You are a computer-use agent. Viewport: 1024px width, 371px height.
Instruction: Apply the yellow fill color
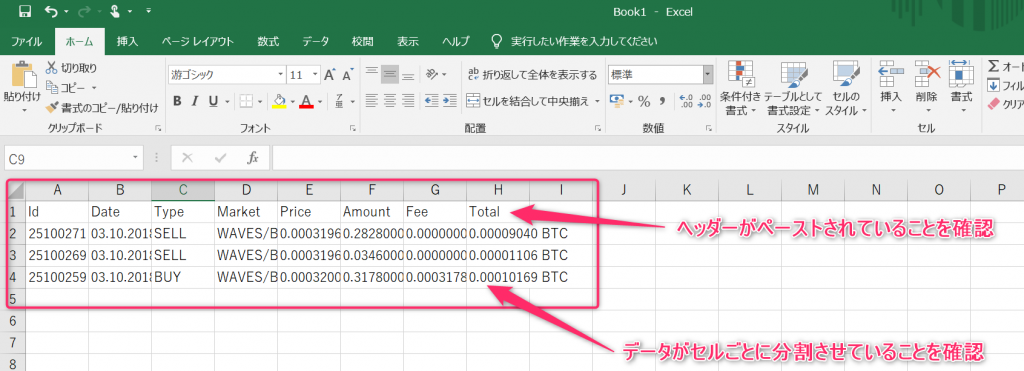point(279,101)
